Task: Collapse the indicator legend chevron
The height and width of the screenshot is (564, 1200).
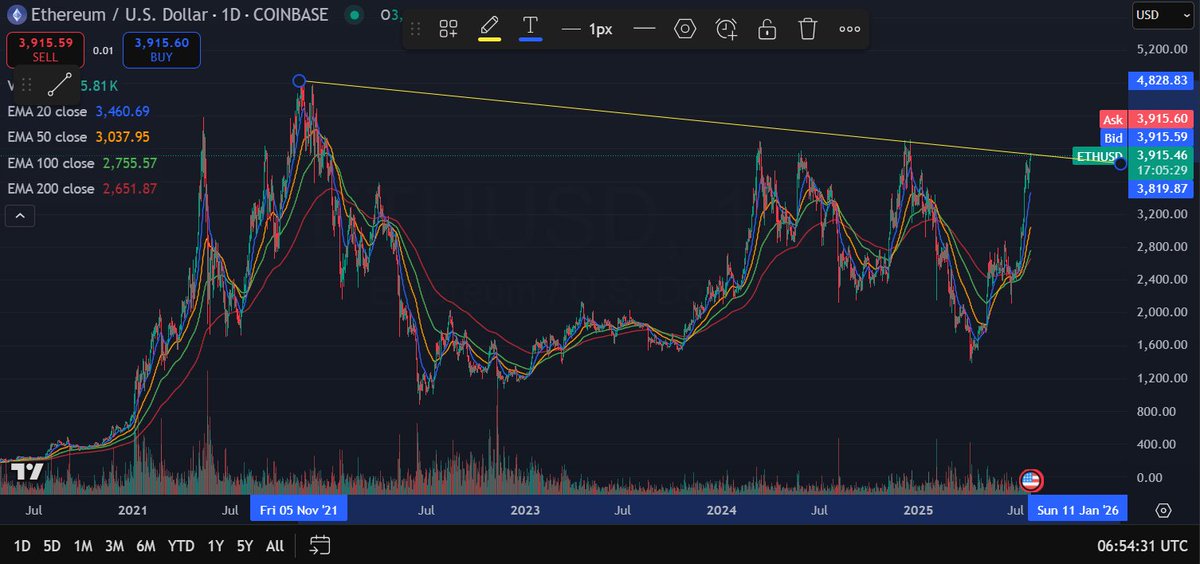Action: click(21, 215)
